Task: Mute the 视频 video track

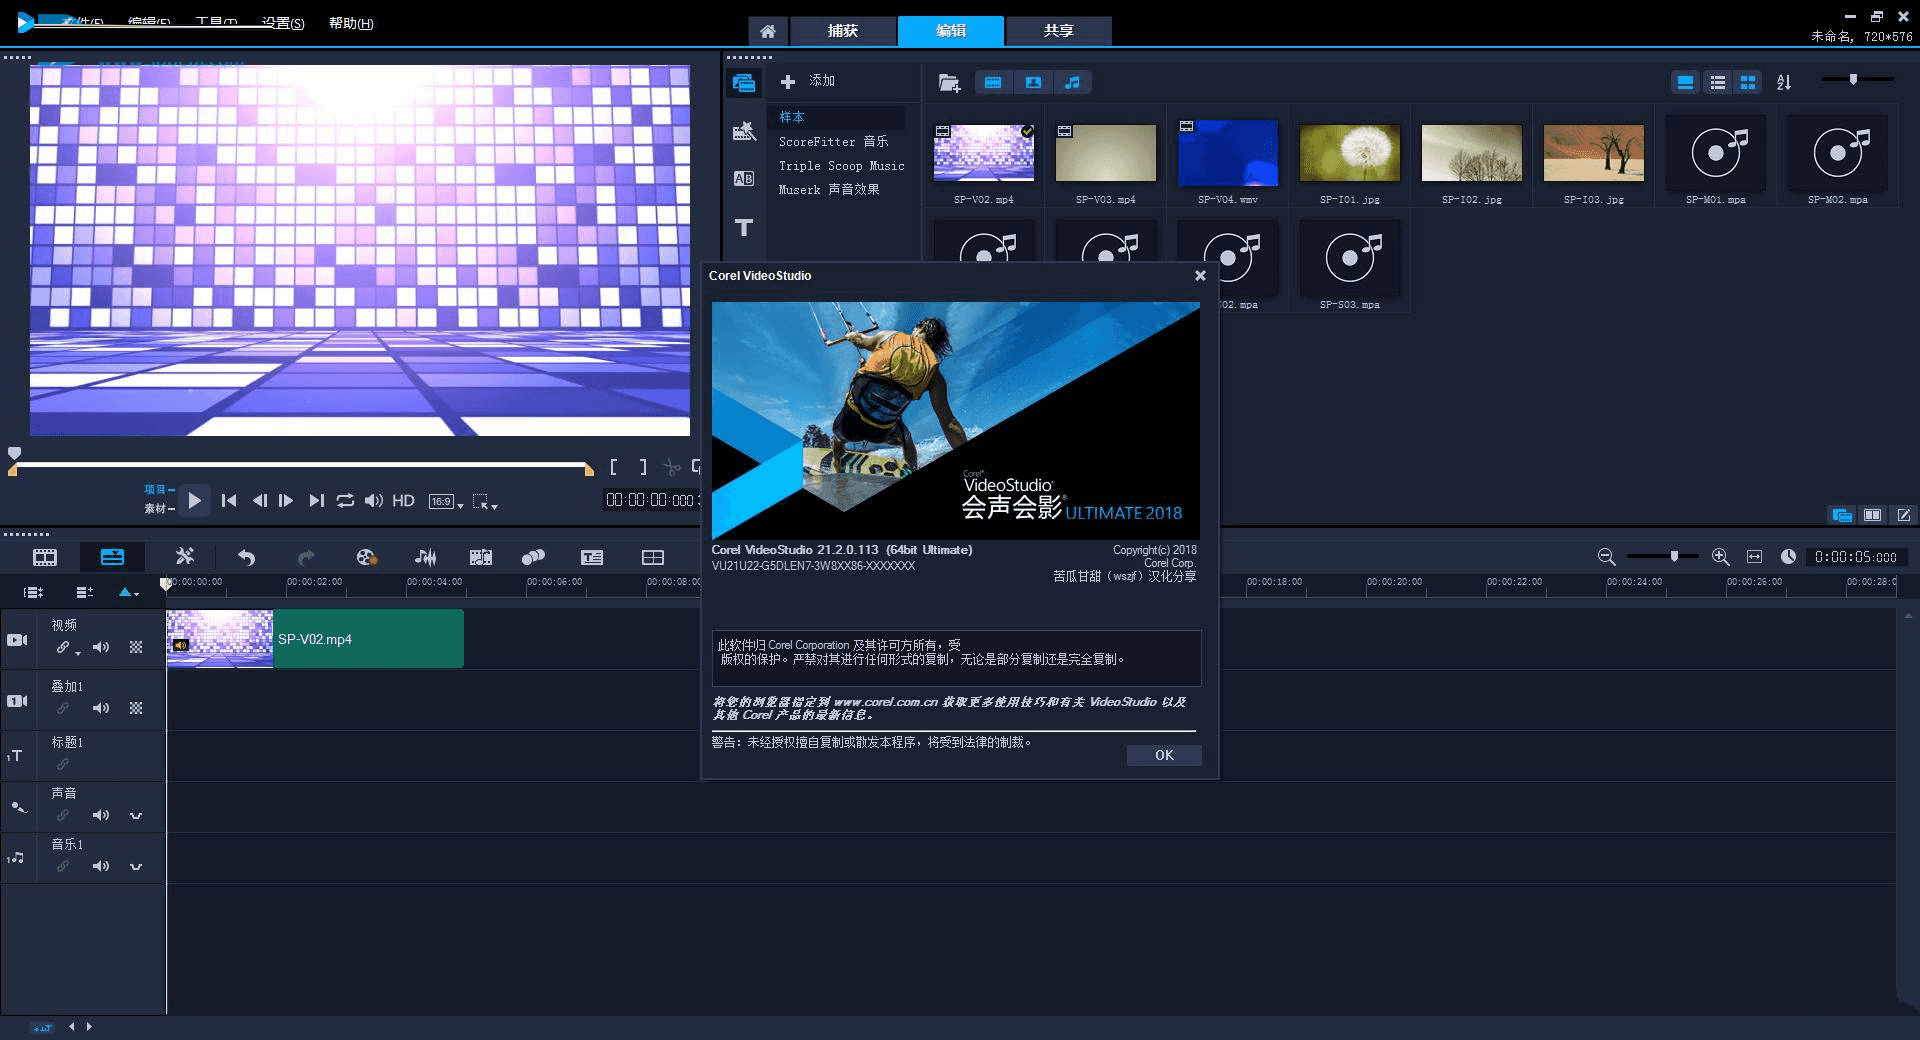Action: pos(101,648)
